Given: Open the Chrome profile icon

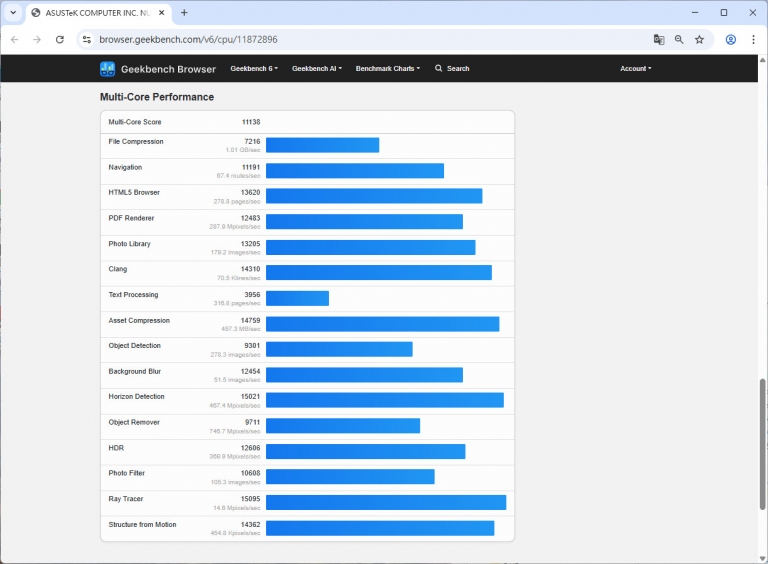Looking at the screenshot, I should pos(730,40).
